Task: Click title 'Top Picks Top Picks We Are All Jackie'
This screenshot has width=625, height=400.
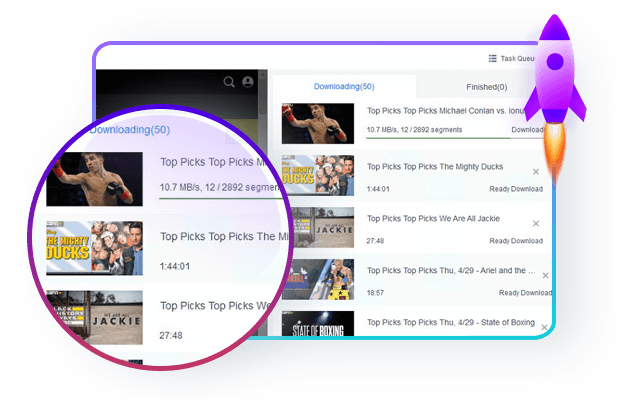Action: click(433, 218)
